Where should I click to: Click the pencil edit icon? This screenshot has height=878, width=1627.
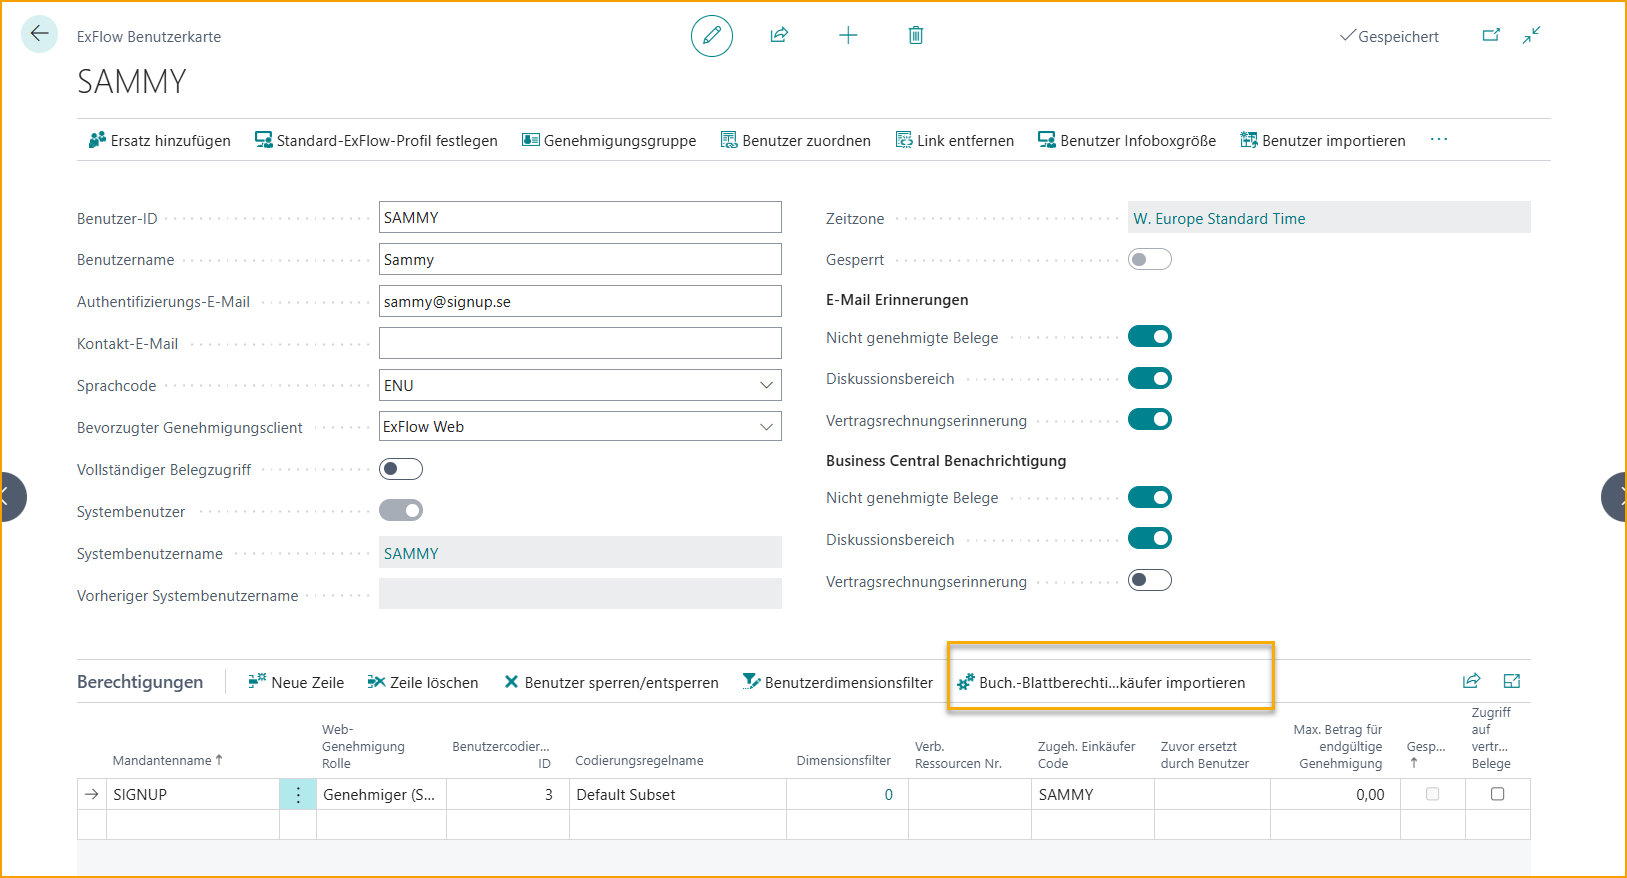click(712, 36)
